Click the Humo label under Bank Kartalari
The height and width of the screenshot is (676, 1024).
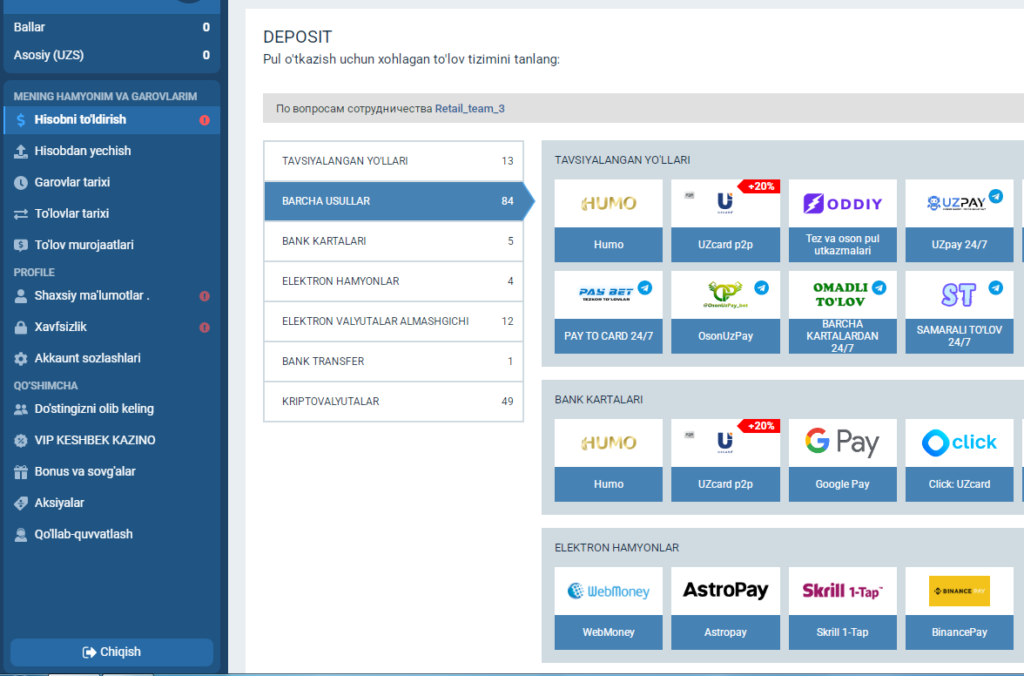(x=608, y=484)
